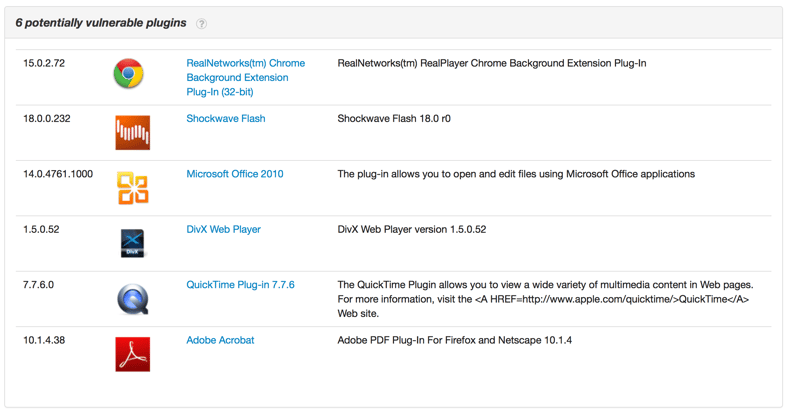Visit the DivX Web Player link

223,229
